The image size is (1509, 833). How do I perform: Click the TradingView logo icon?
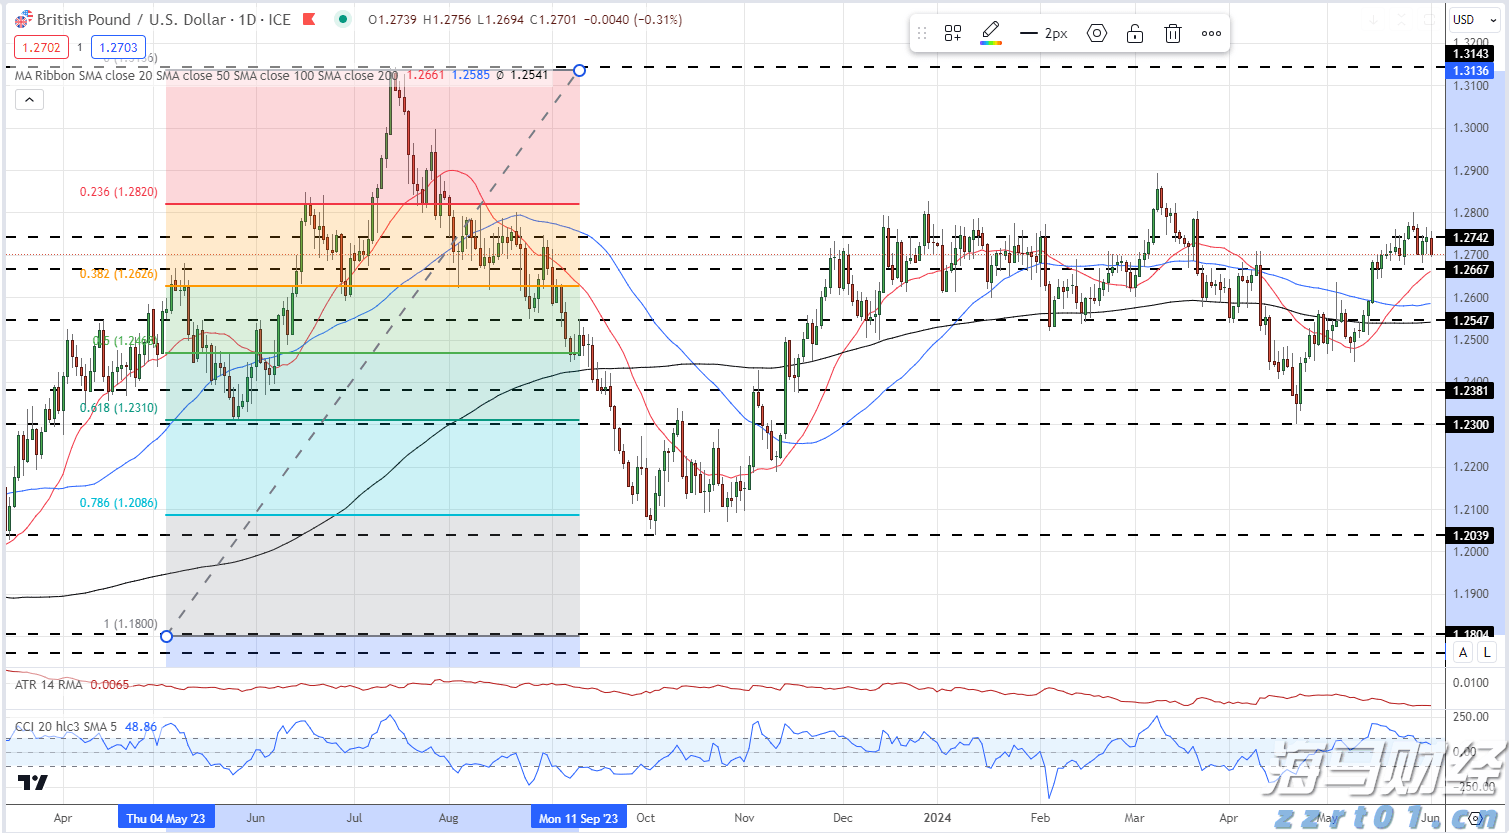(x=33, y=782)
